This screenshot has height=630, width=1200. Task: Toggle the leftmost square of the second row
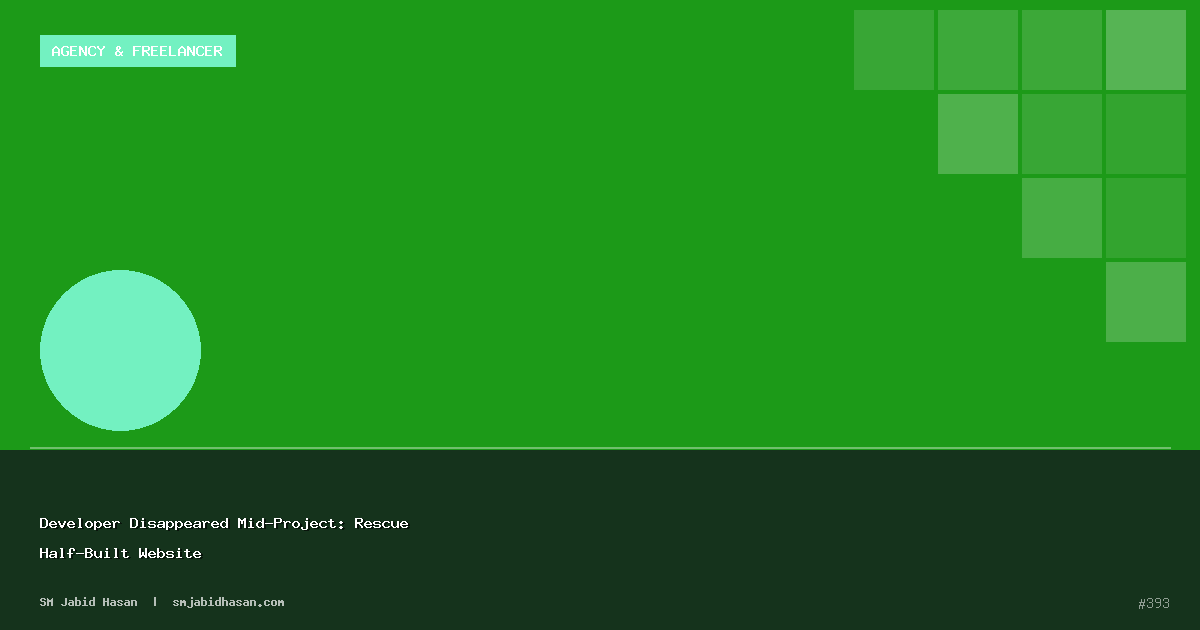tap(978, 134)
